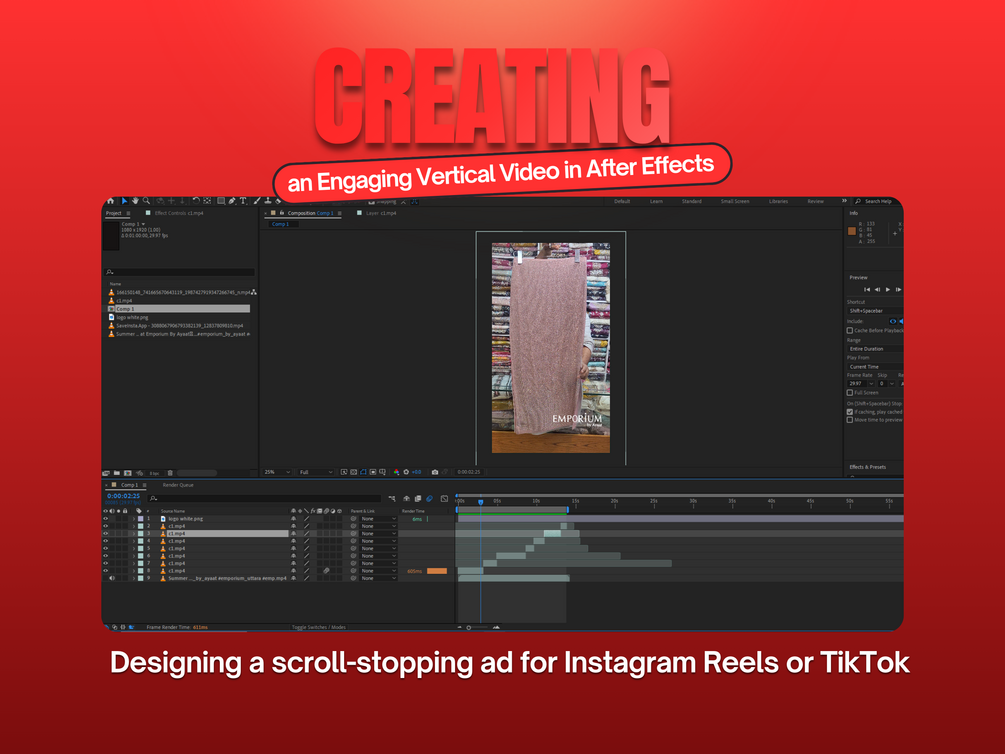This screenshot has height=754, width=1005.
Task: Click the Preview panel play button
Action: (888, 290)
